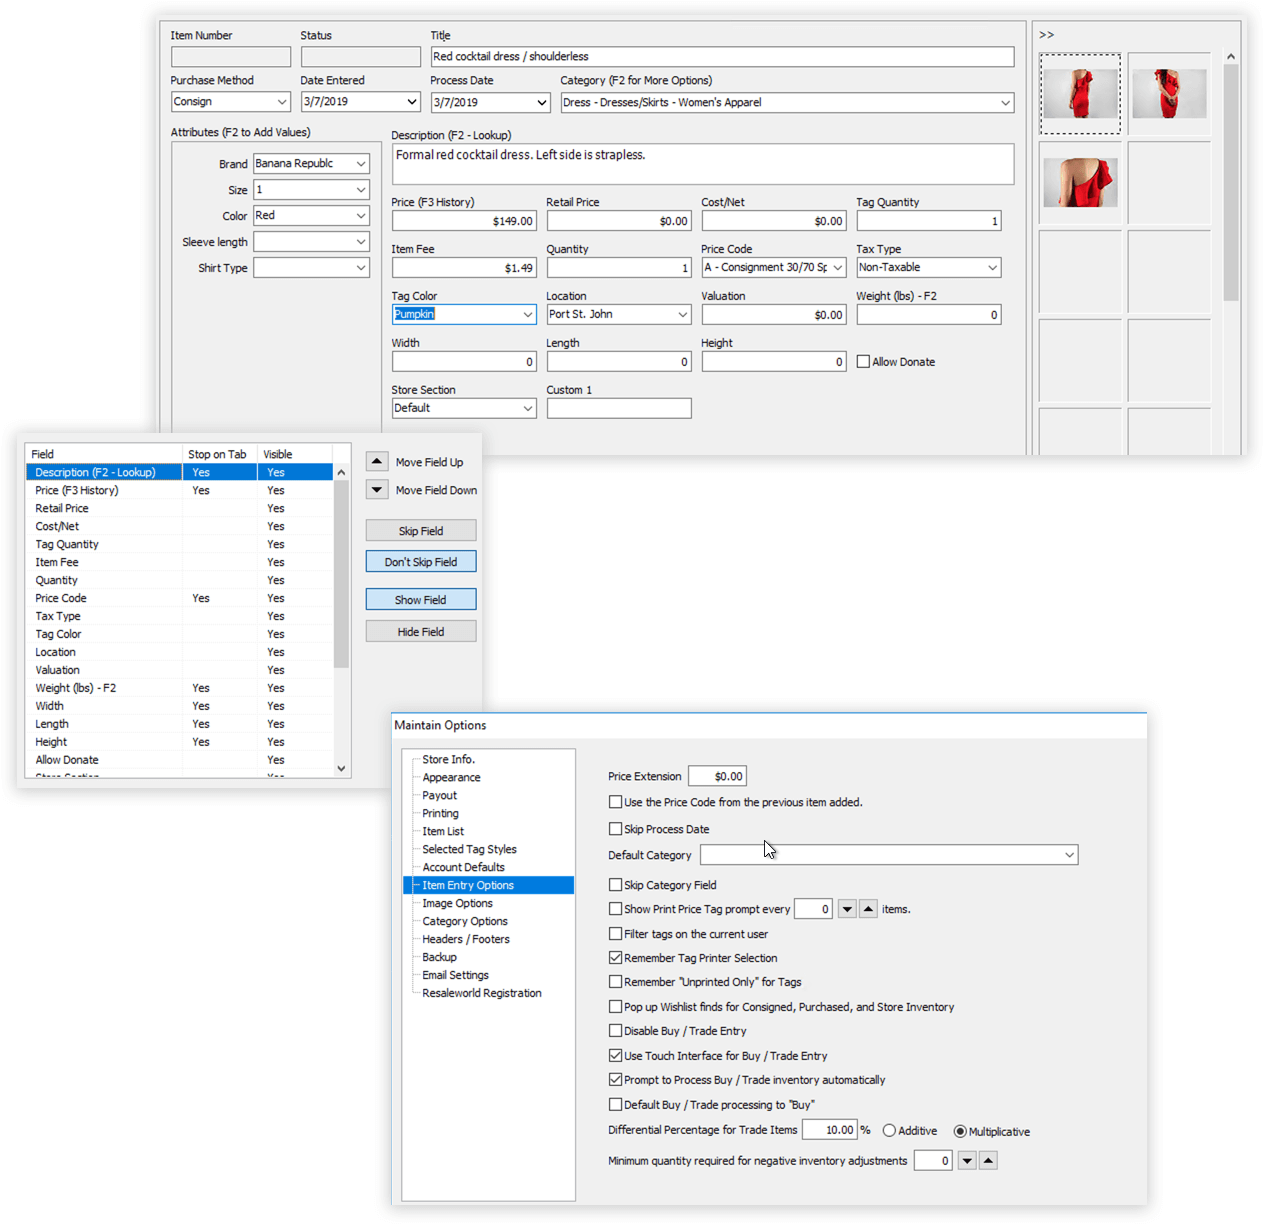
Task: Click the >> expand images panel icon
Action: coord(1046,35)
